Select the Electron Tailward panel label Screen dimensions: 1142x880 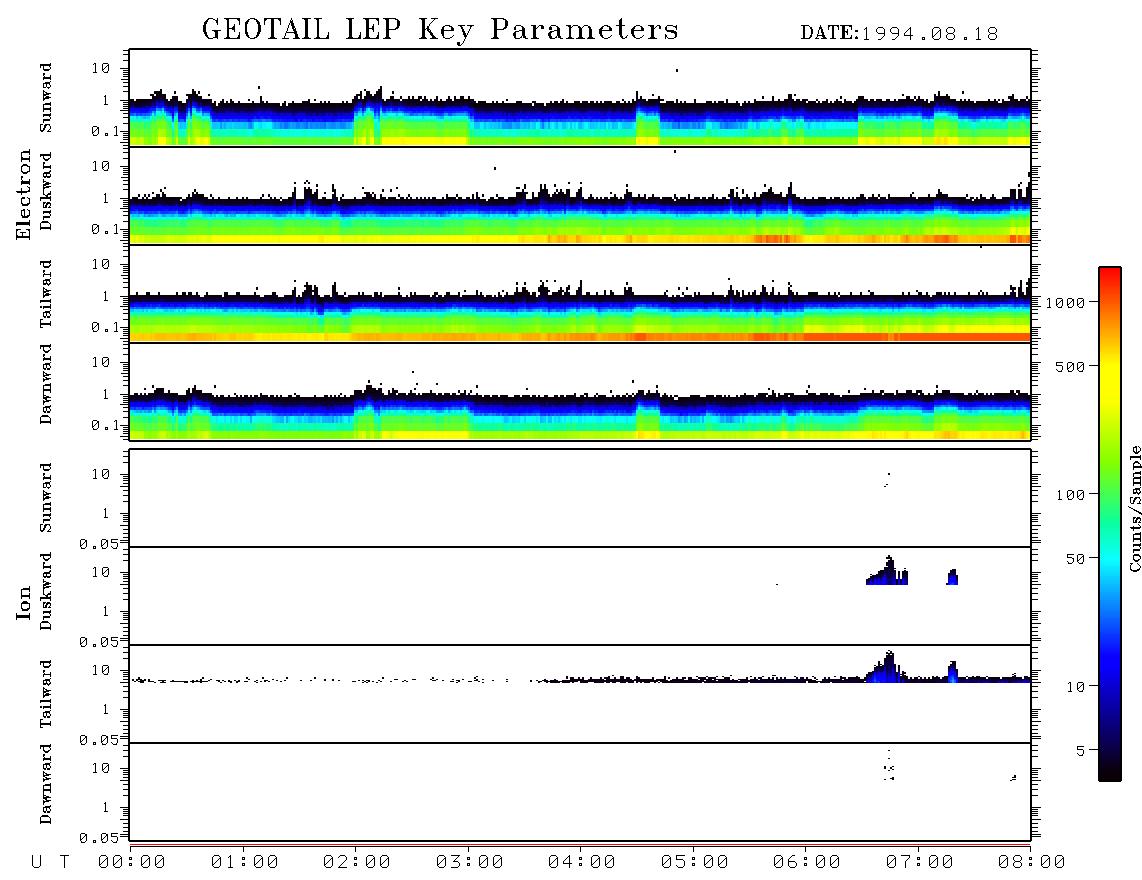[46, 294]
